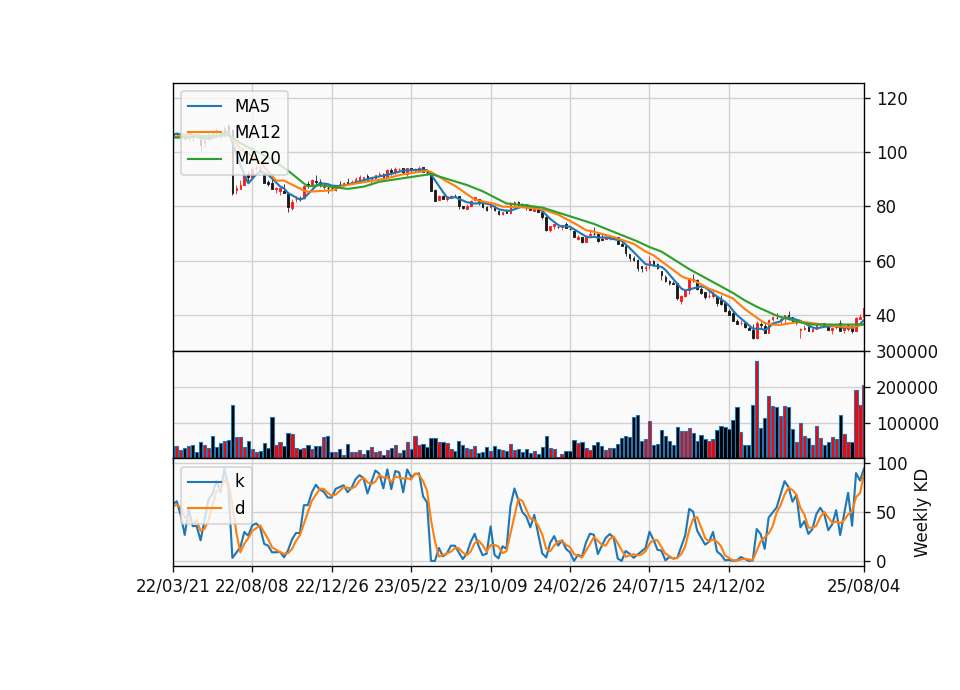Click the 120 price axis tick label

click(x=892, y=99)
